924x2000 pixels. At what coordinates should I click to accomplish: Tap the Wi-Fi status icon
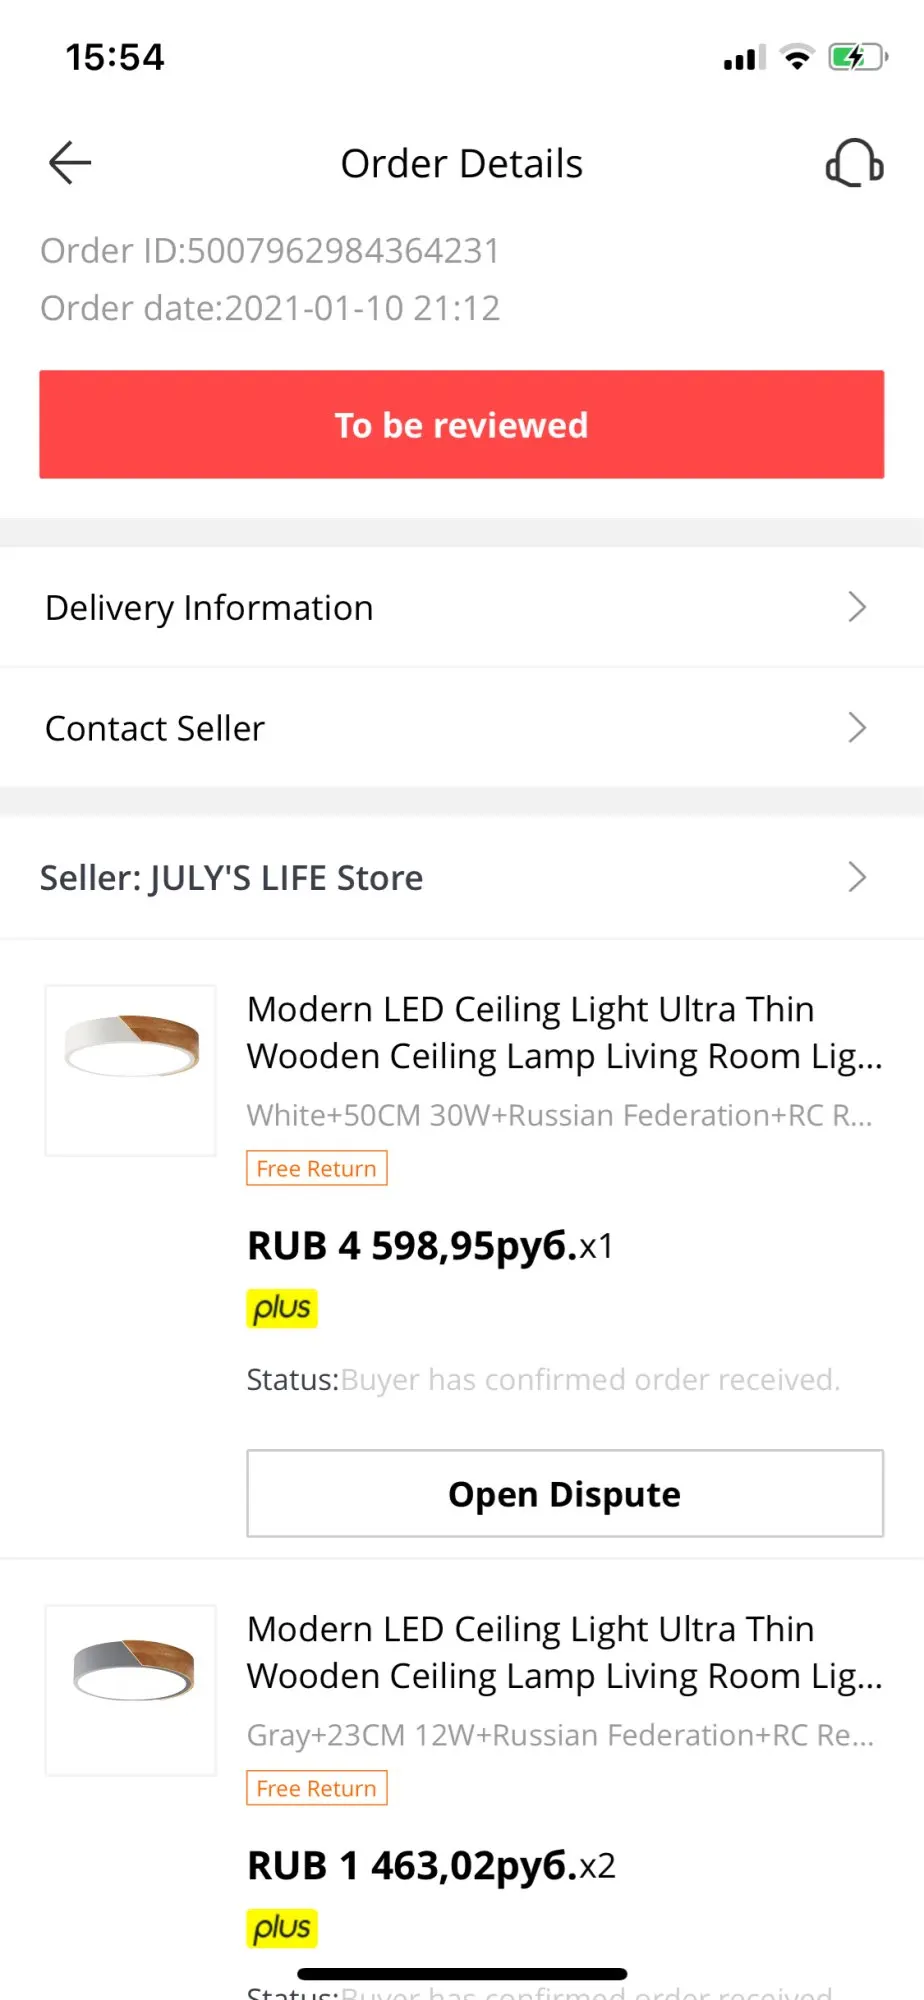[797, 57]
